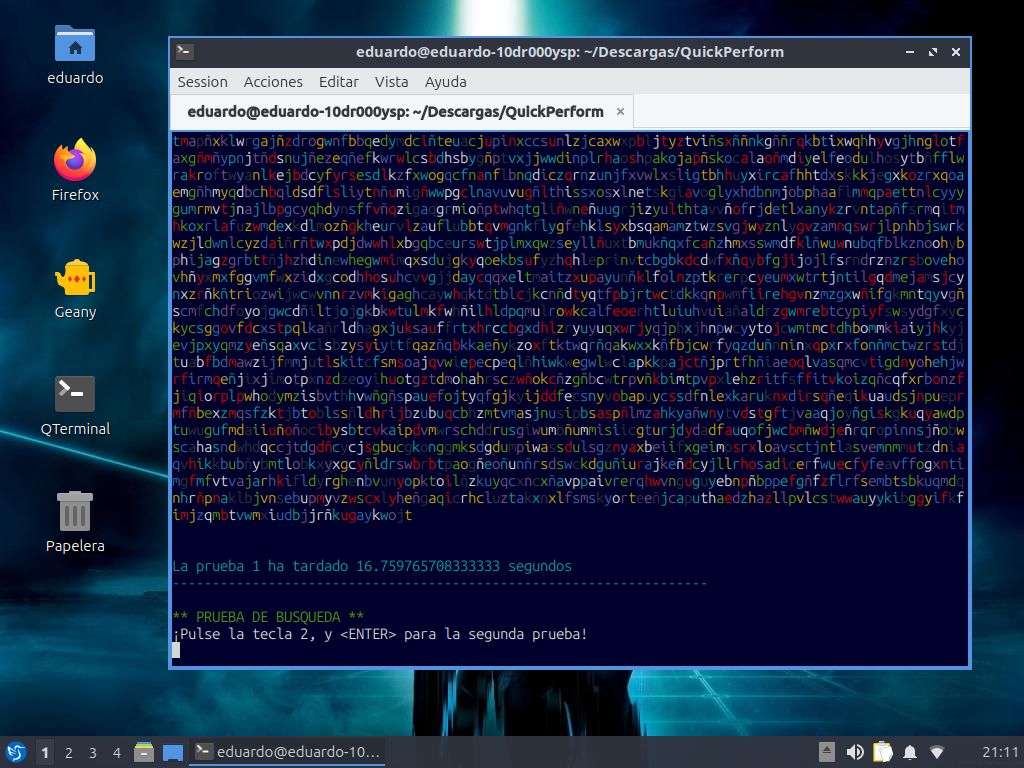Image resolution: width=1024 pixels, height=768 pixels.
Task: Click the terminal icon in the window title bar
Action: click(x=185, y=52)
